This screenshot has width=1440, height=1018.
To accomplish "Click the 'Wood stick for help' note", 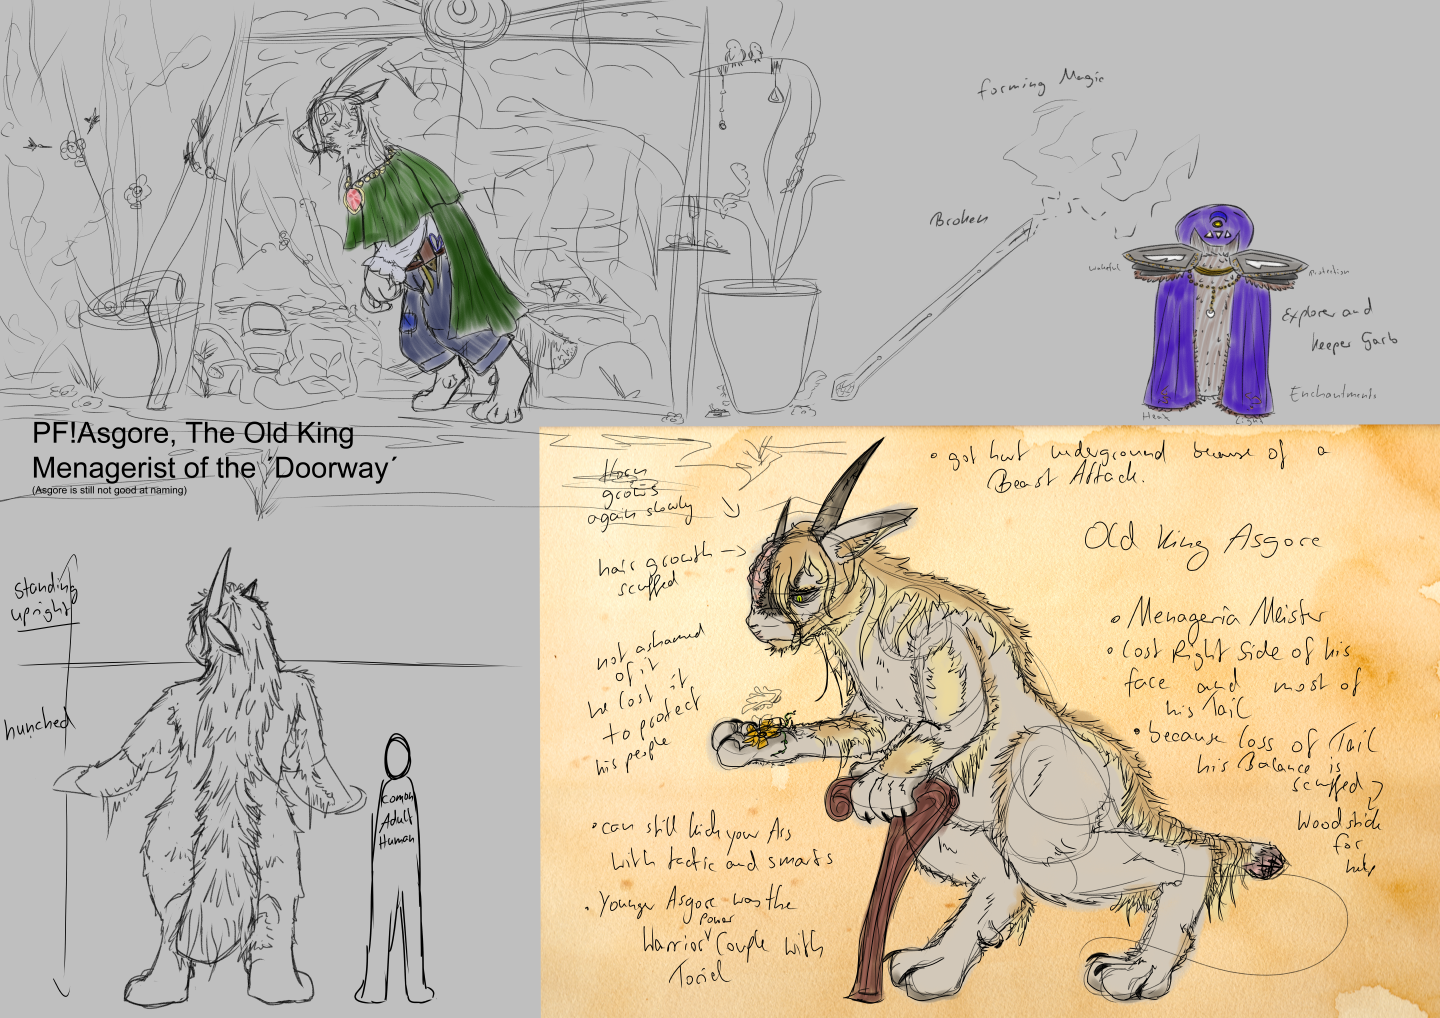I will (1340, 842).
